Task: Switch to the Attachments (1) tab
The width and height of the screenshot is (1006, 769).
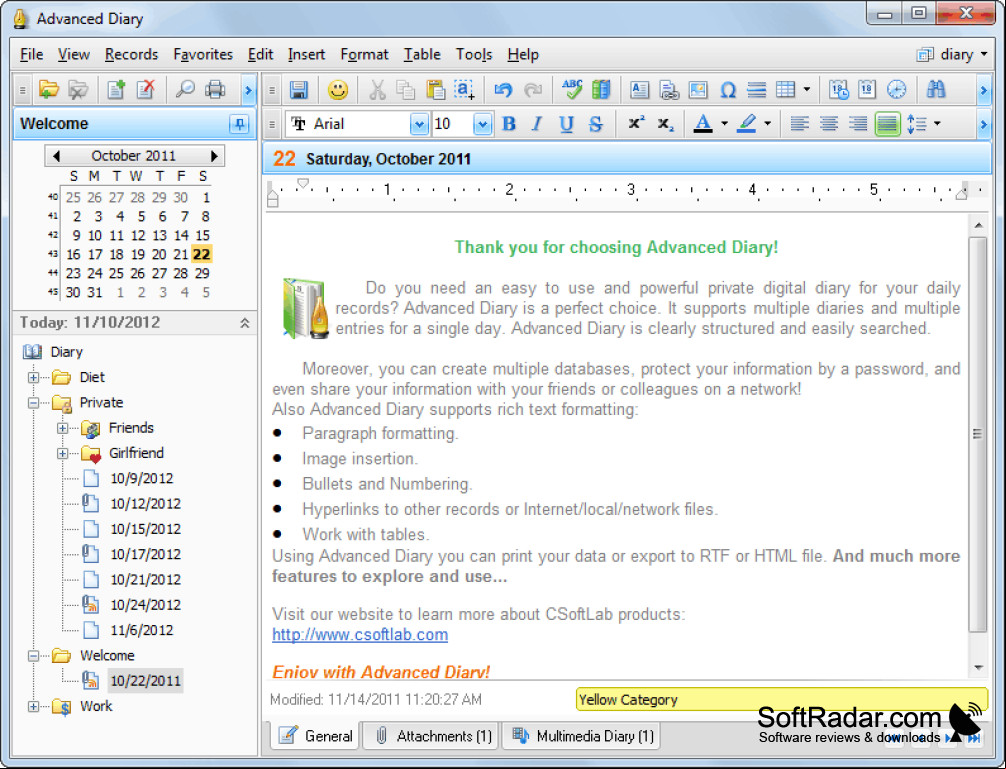Action: 432,736
